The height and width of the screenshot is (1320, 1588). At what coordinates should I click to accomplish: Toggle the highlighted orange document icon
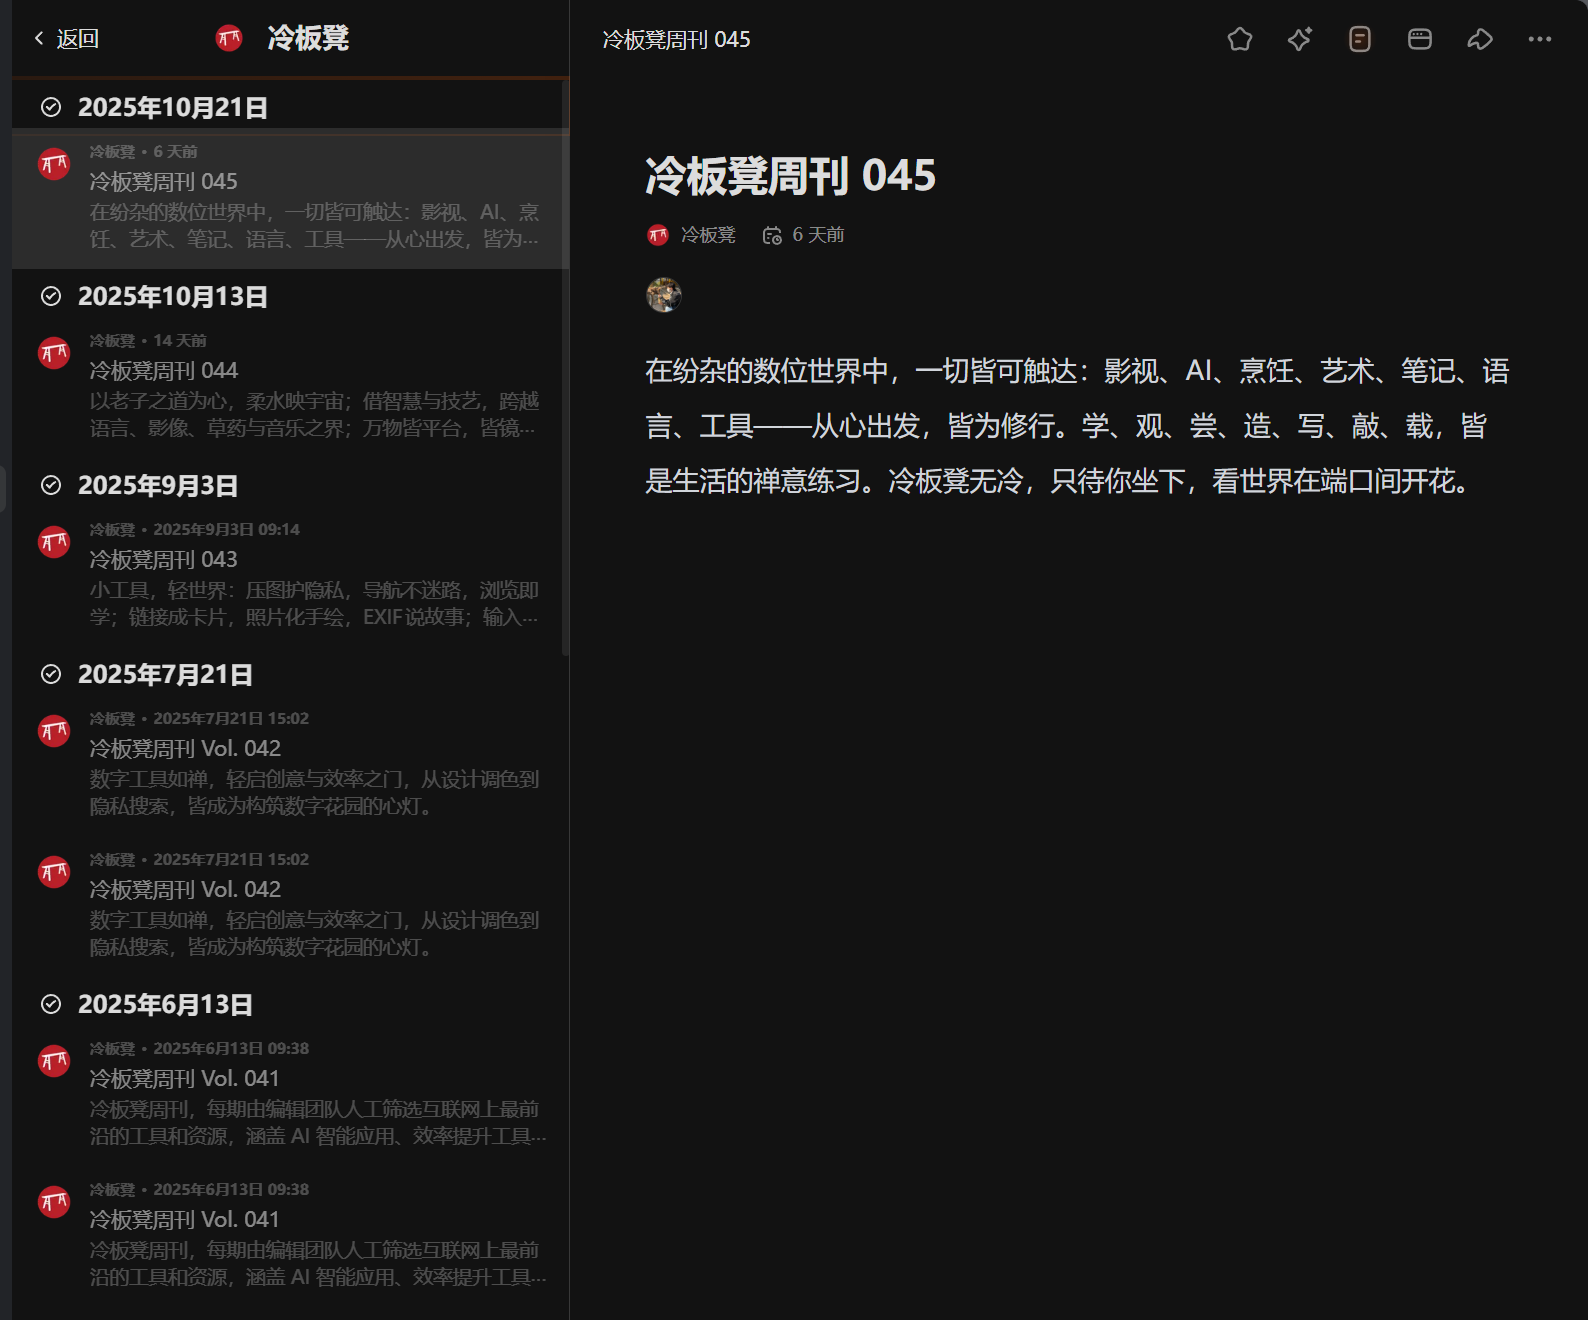tap(1359, 39)
